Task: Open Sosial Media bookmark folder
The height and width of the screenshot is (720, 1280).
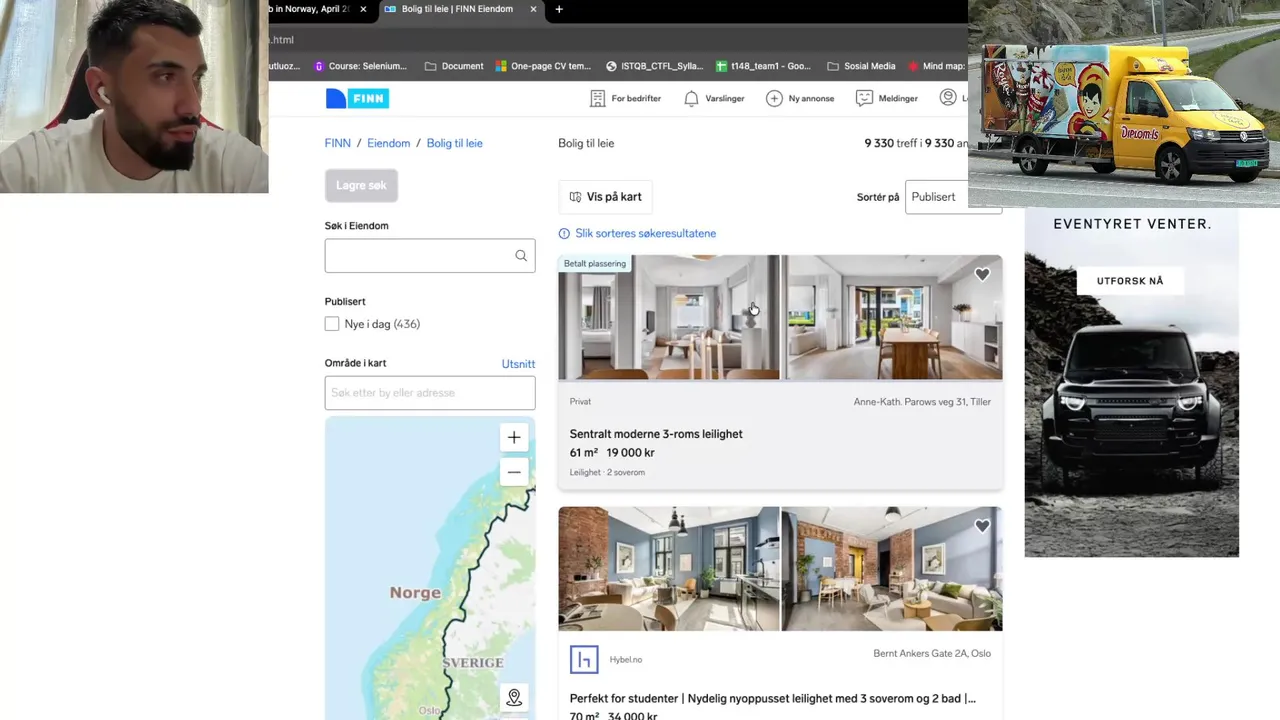Action: point(861,66)
